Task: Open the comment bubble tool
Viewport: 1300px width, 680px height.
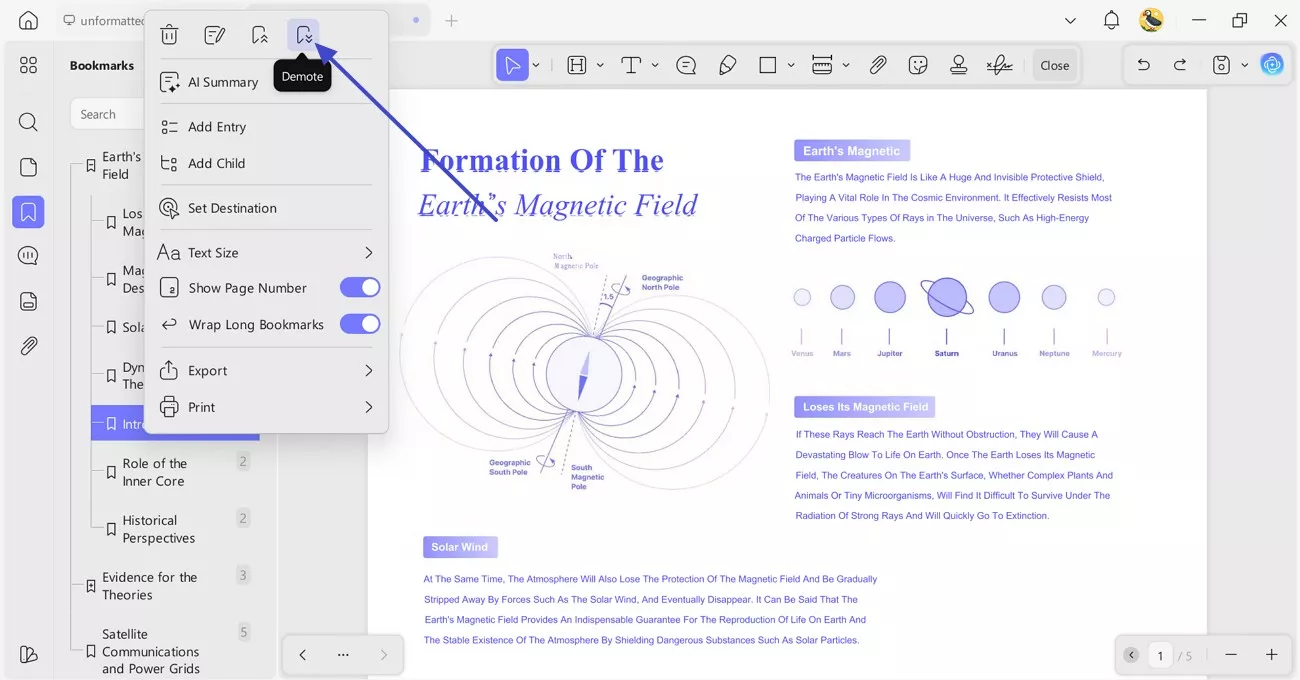Action: pyautogui.click(x=686, y=65)
